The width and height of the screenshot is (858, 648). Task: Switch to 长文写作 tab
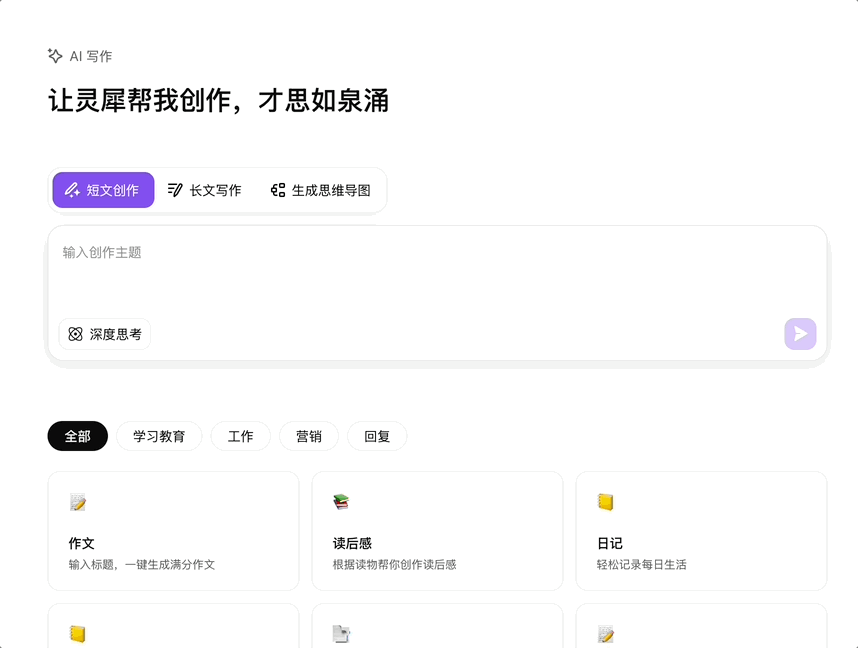click(x=205, y=190)
